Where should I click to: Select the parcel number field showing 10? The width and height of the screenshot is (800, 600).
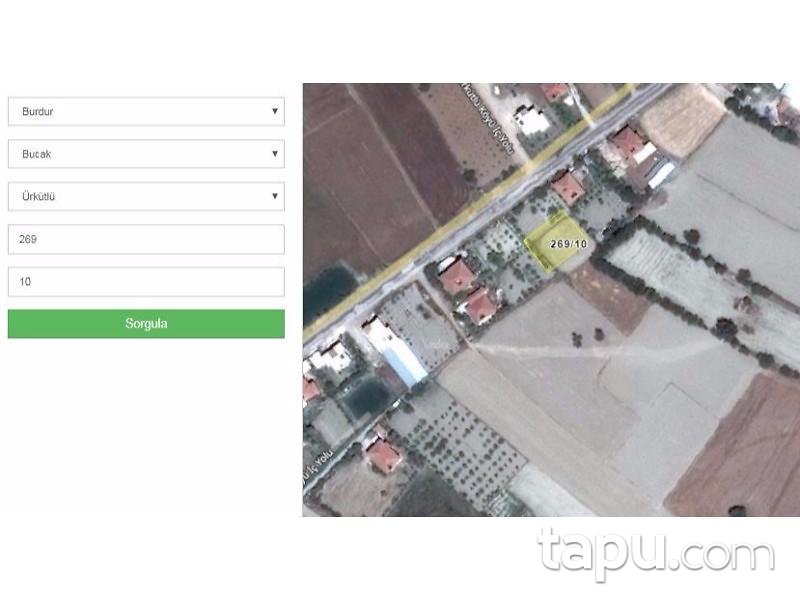[144, 281]
